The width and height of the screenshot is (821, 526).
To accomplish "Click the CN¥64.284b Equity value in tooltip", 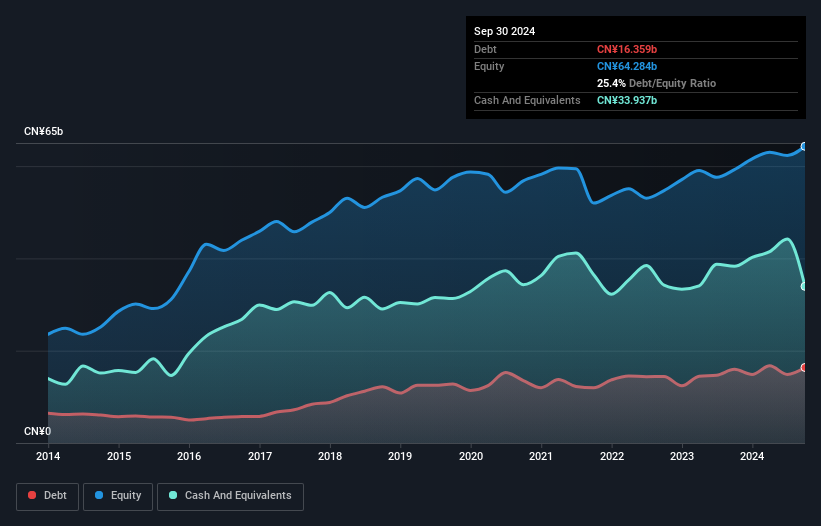I will (x=629, y=66).
